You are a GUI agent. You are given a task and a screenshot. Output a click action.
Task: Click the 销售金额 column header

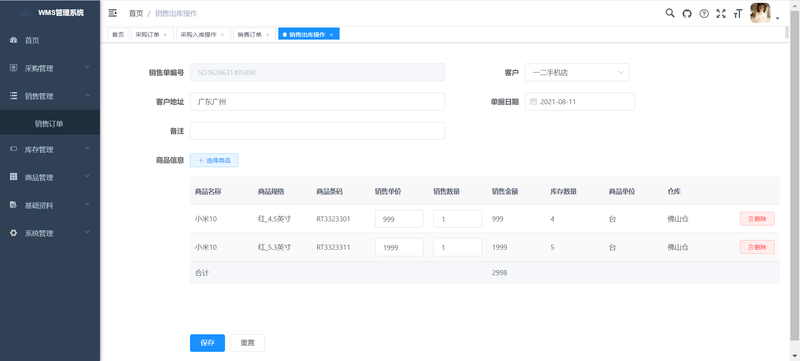505,192
